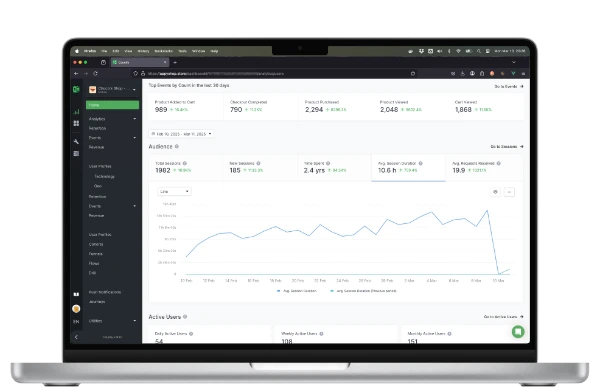Open Funnels in the sidebar
This screenshot has width=600, height=390.
[96, 254]
